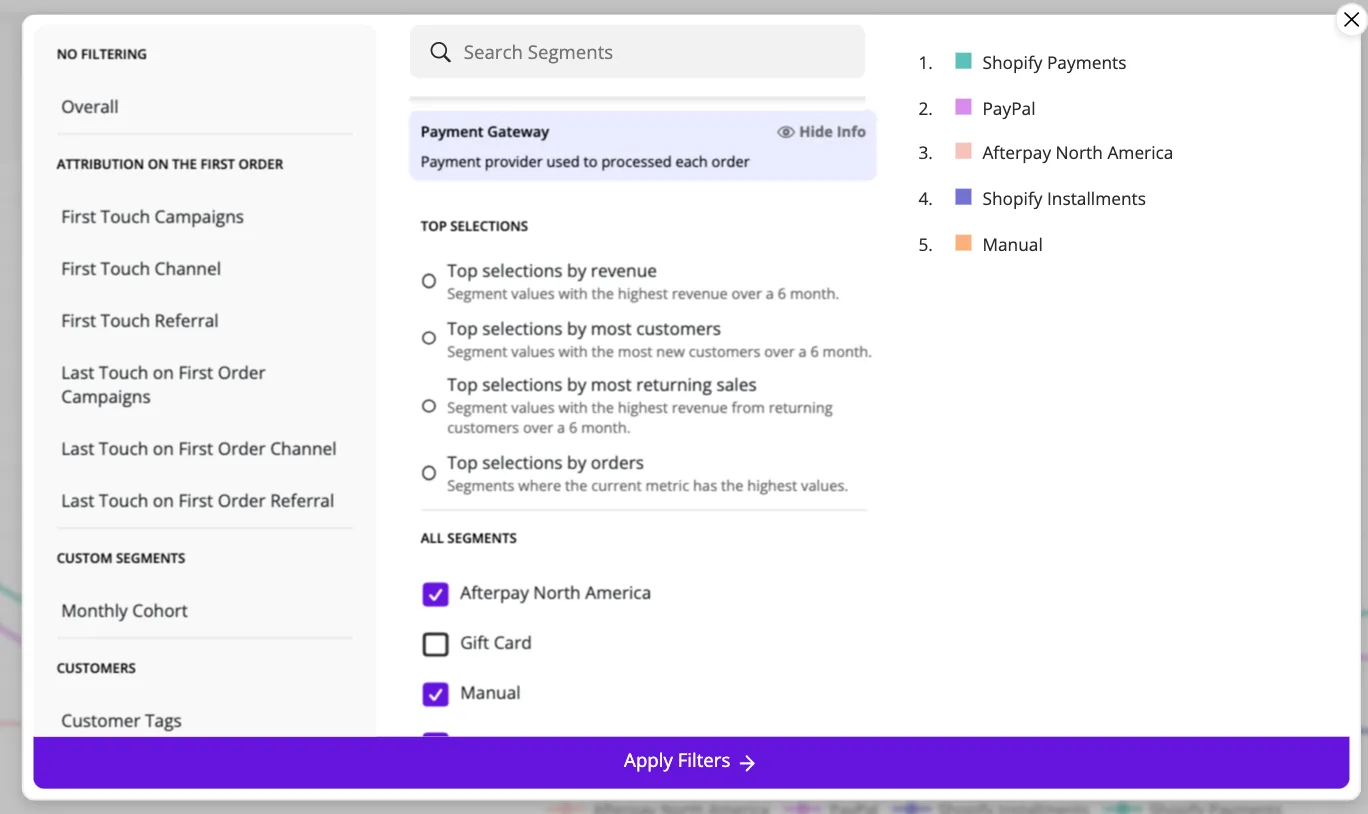Click the arrow on Apply Filters
This screenshot has width=1368, height=814.
point(747,763)
